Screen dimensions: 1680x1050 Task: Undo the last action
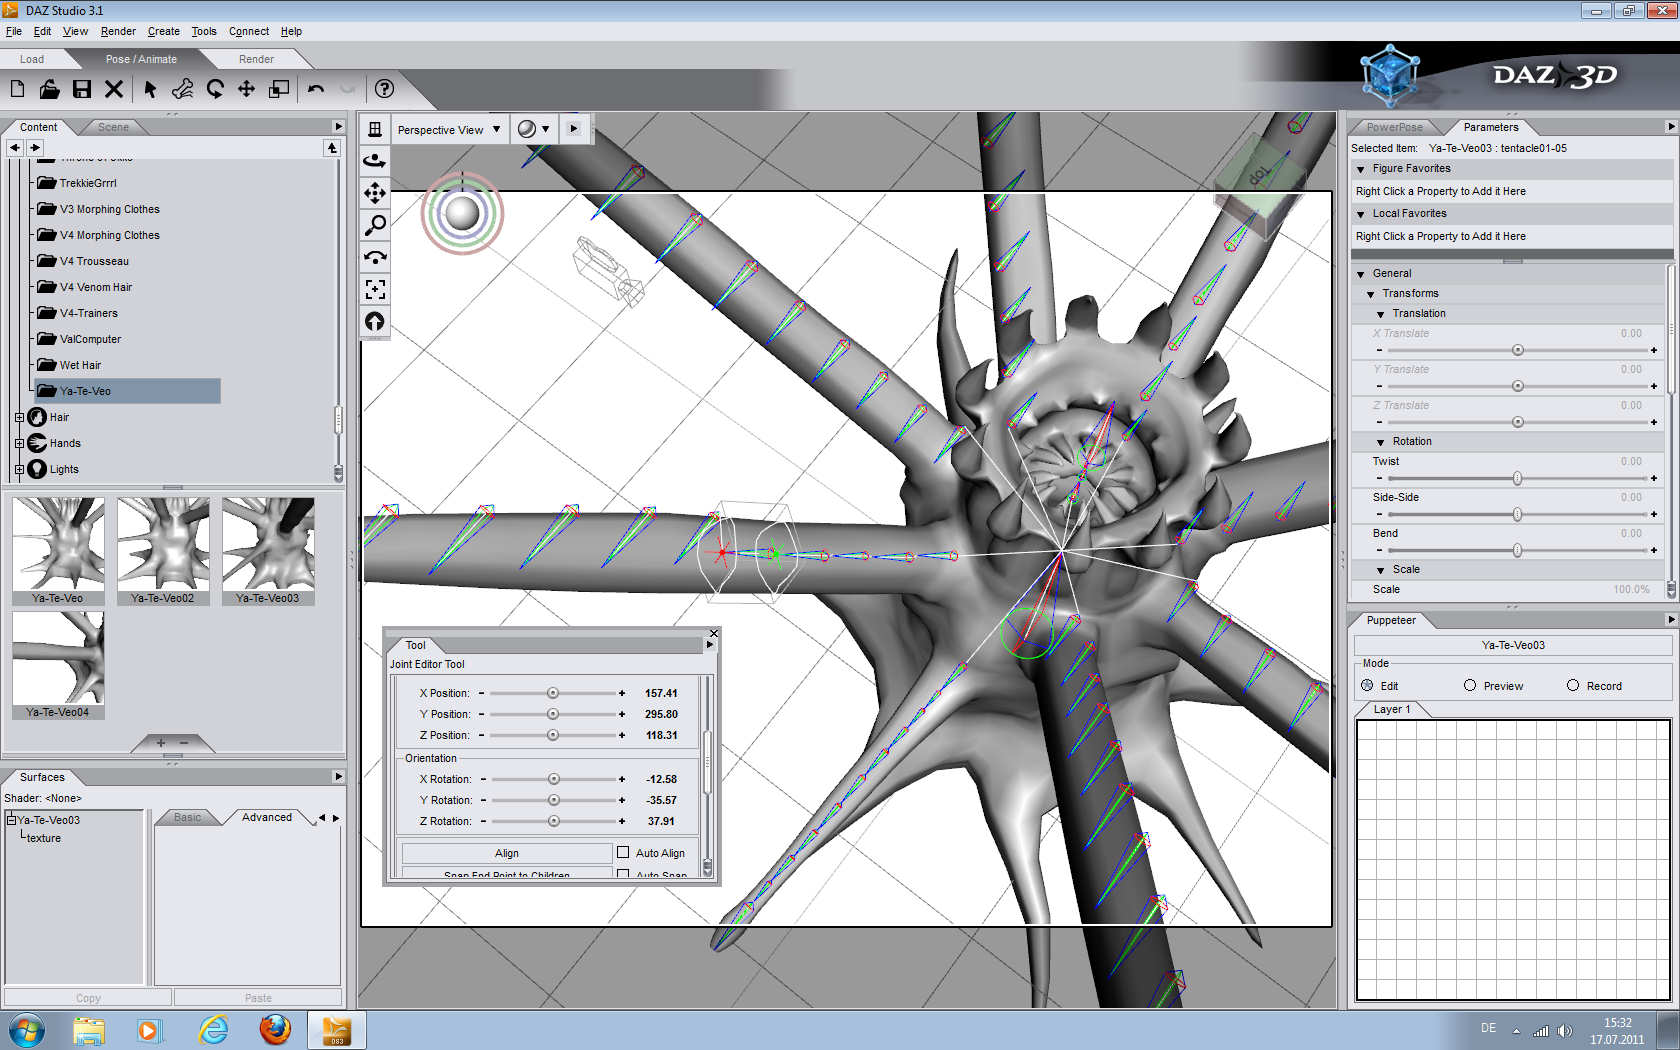click(x=316, y=89)
